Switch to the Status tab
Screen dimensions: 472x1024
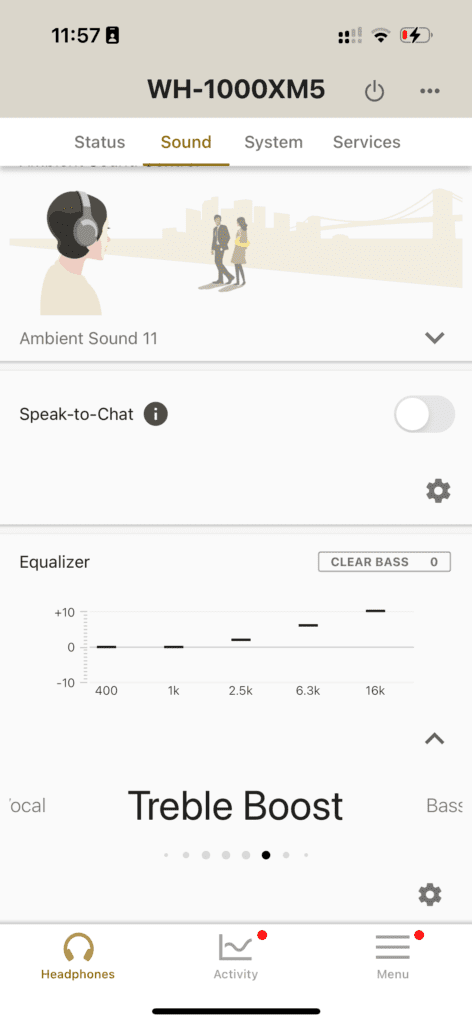click(99, 142)
